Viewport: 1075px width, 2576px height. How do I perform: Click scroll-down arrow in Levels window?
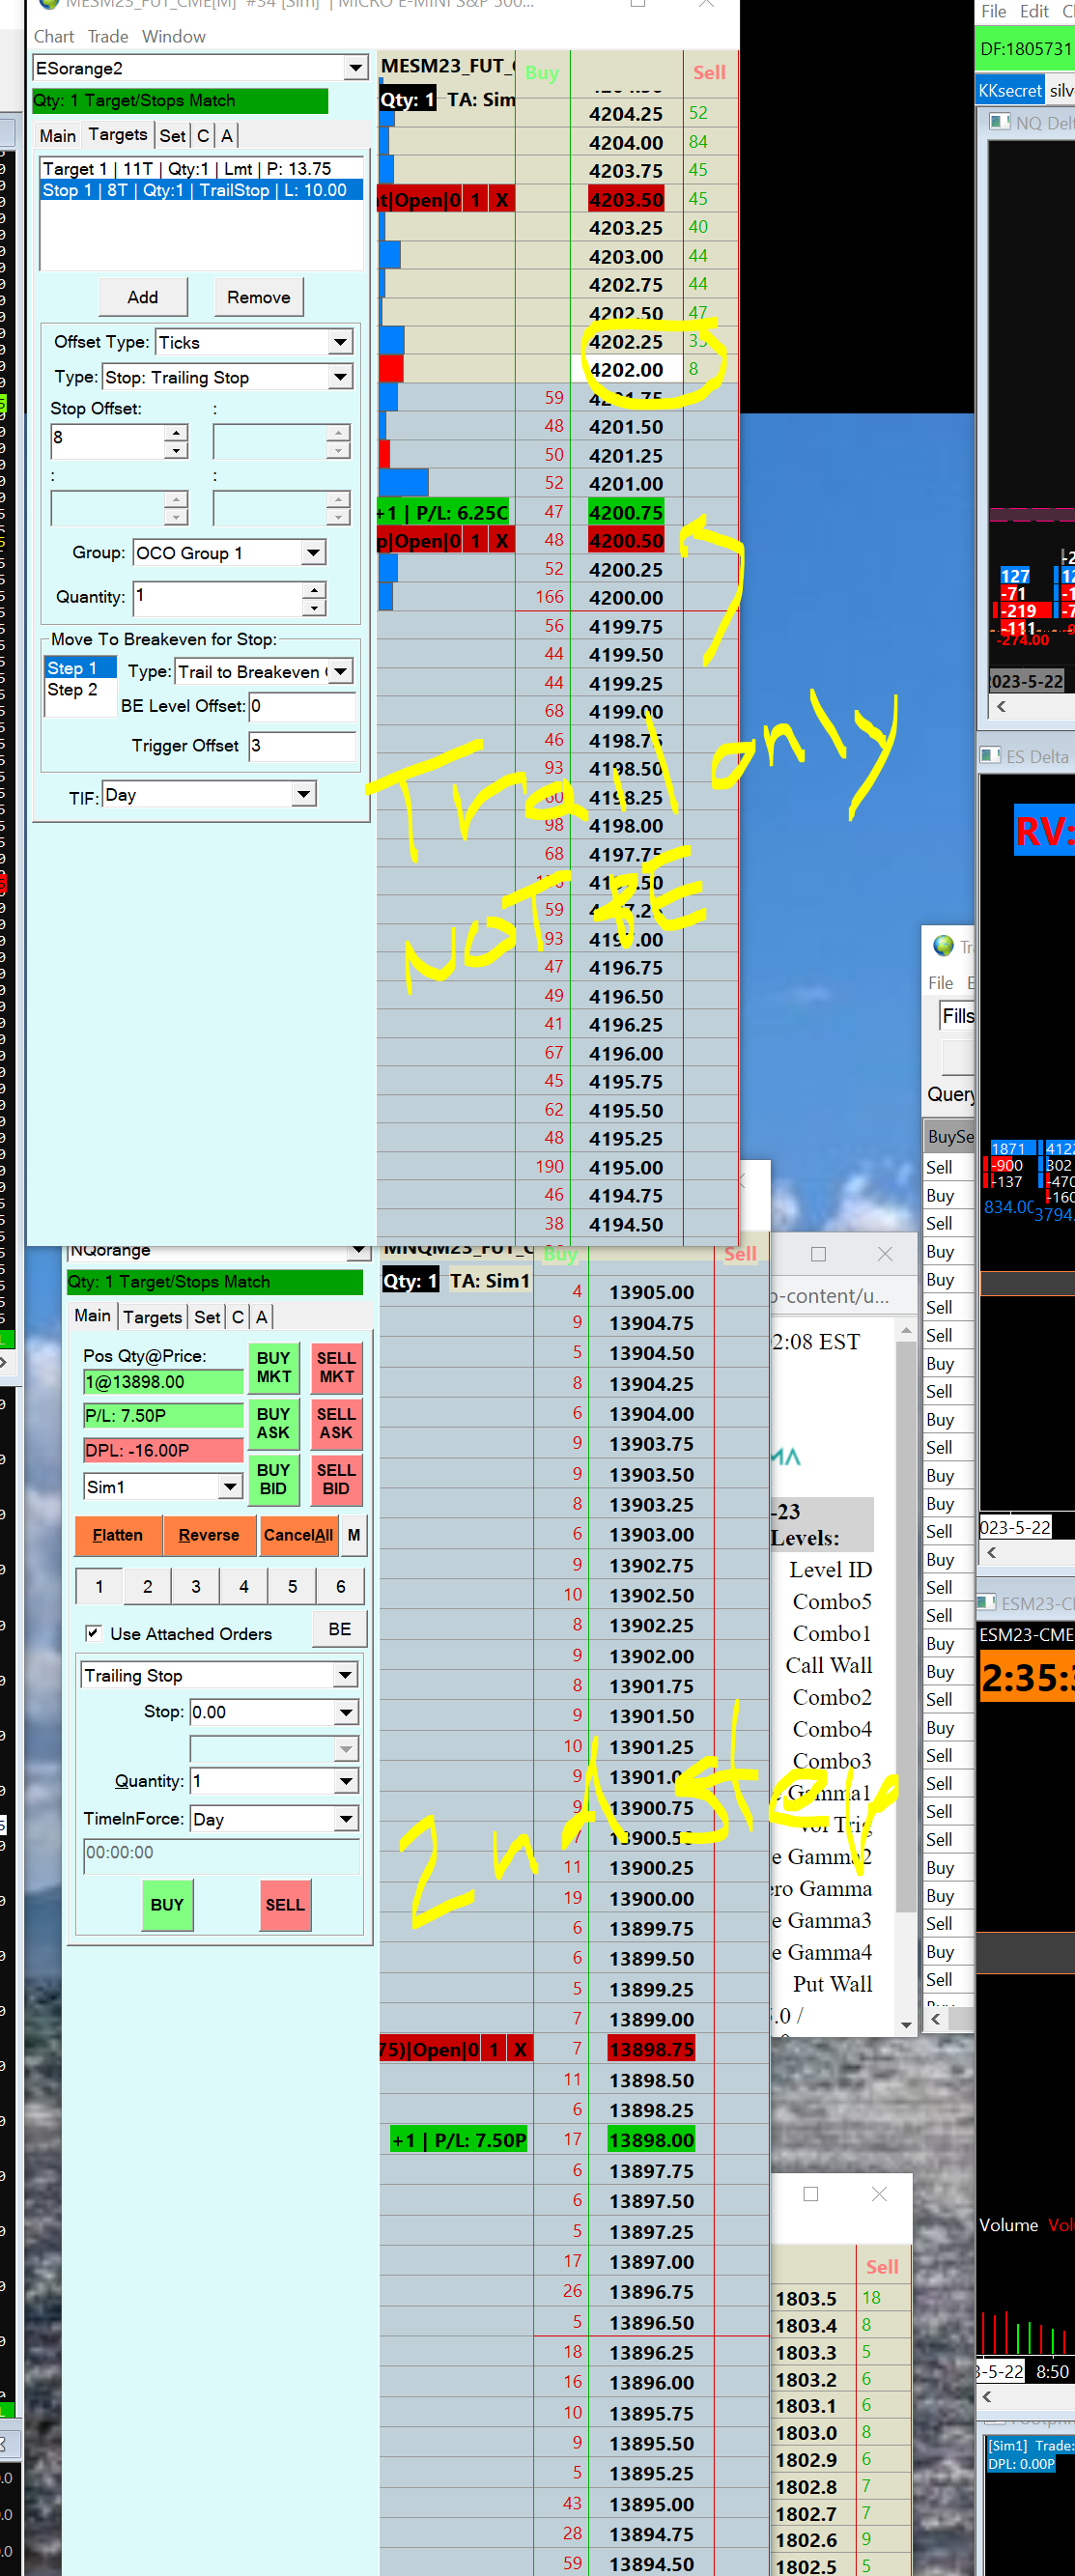[x=906, y=2025]
